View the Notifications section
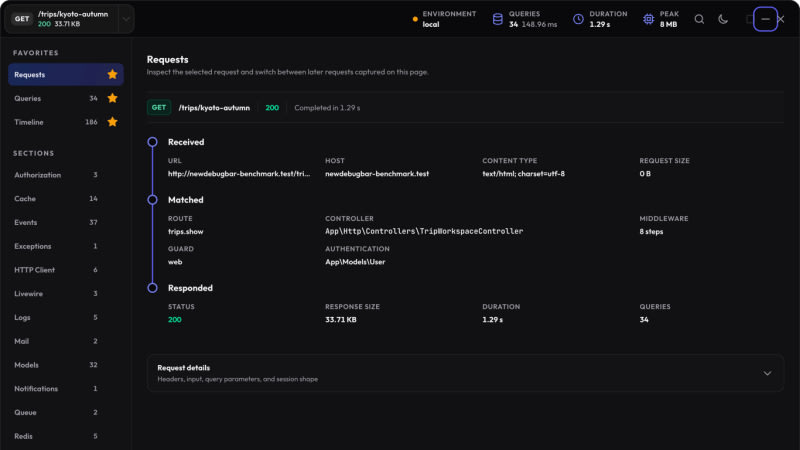 point(66,388)
